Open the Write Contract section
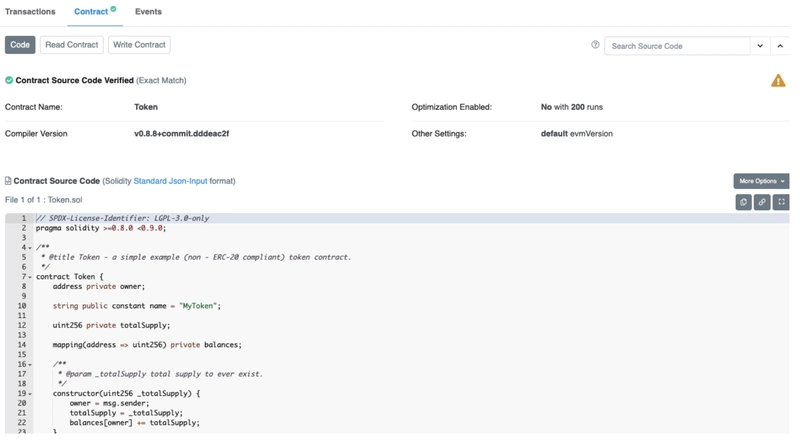Viewport: 800px width, 443px height. [139, 45]
